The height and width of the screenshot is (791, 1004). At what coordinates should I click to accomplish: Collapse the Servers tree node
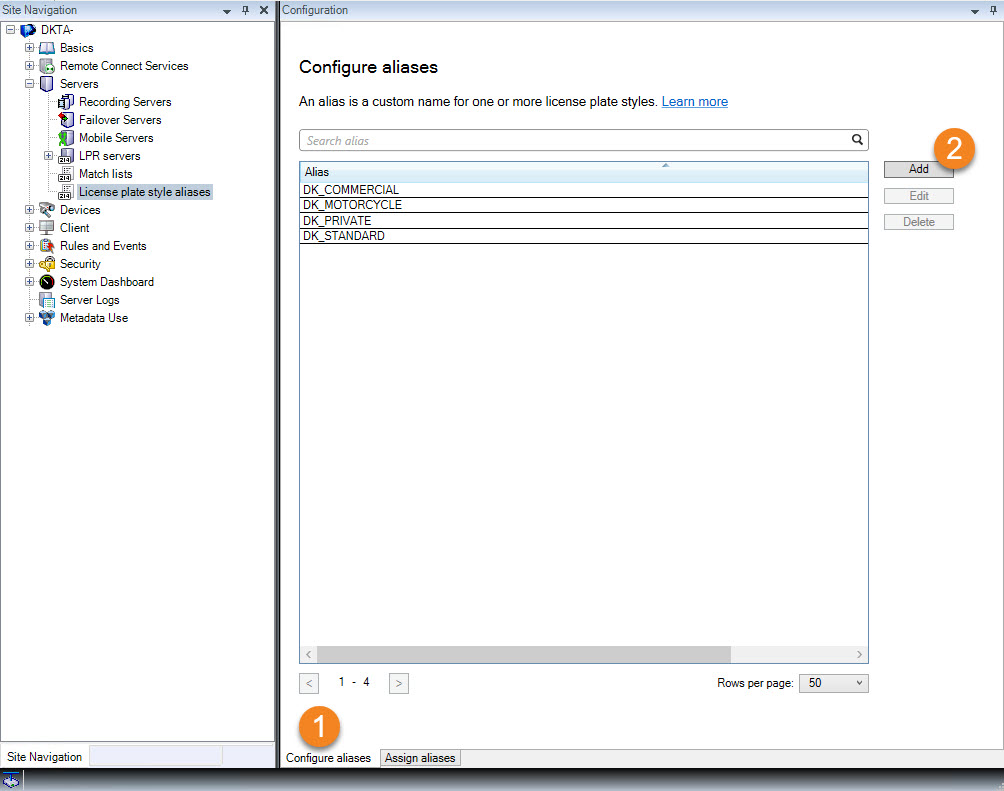(x=30, y=84)
